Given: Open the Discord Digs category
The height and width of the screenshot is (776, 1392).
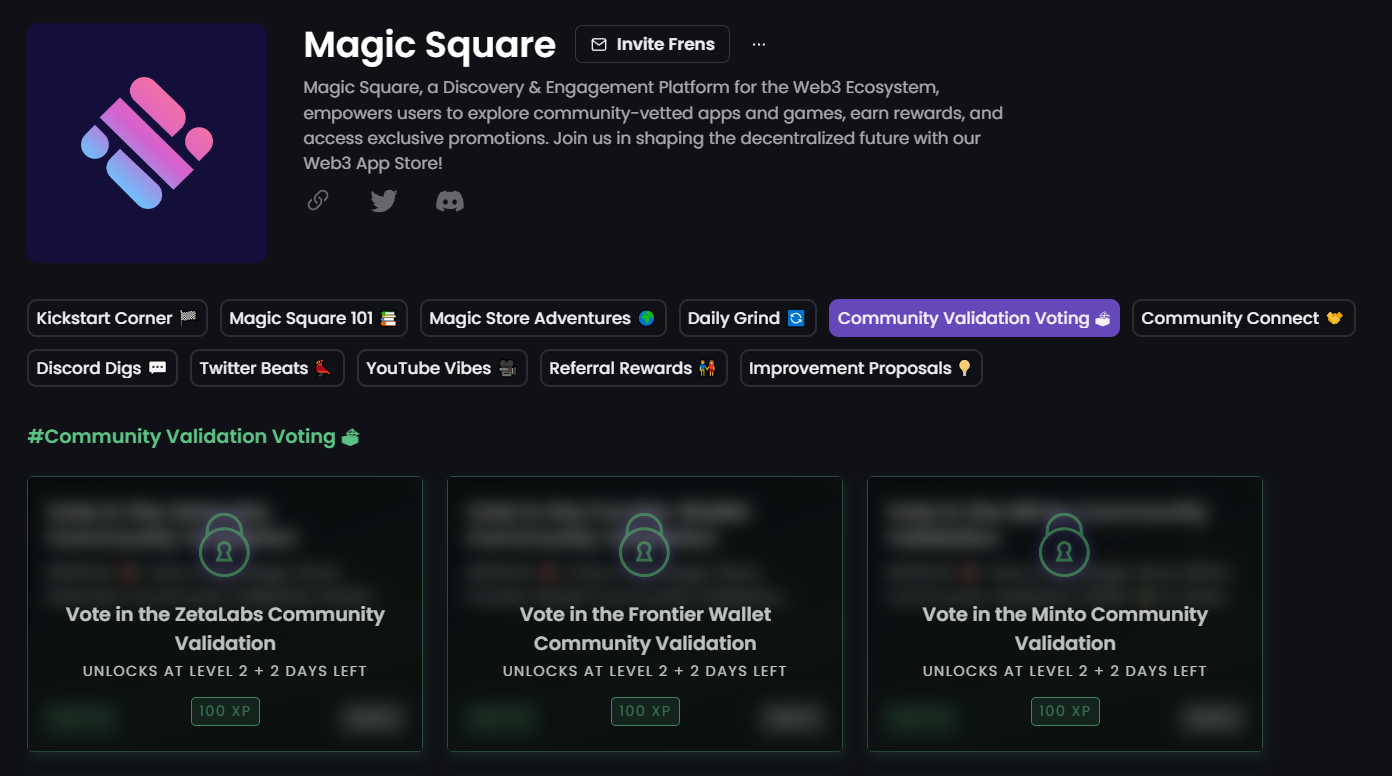Looking at the screenshot, I should 102,368.
